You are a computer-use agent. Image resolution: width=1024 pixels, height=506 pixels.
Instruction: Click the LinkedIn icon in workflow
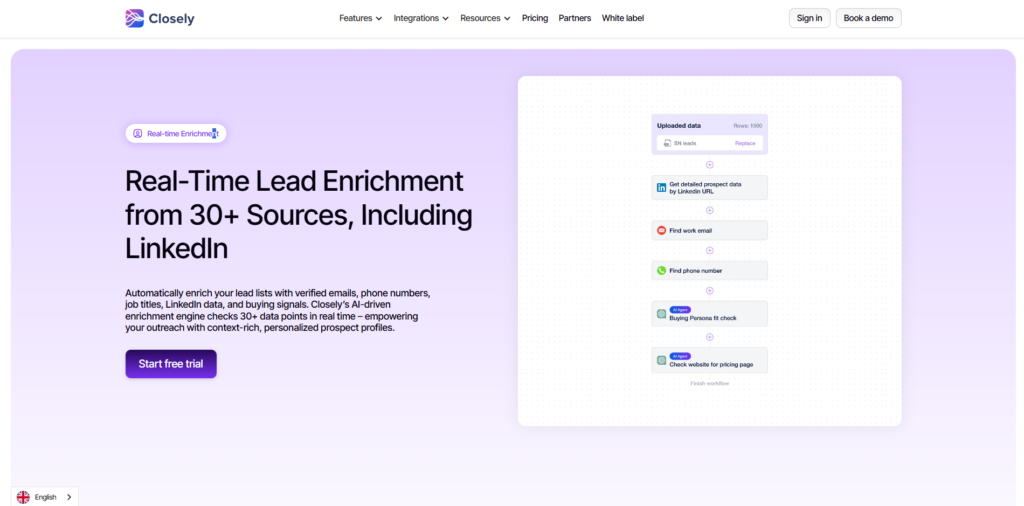[661, 187]
